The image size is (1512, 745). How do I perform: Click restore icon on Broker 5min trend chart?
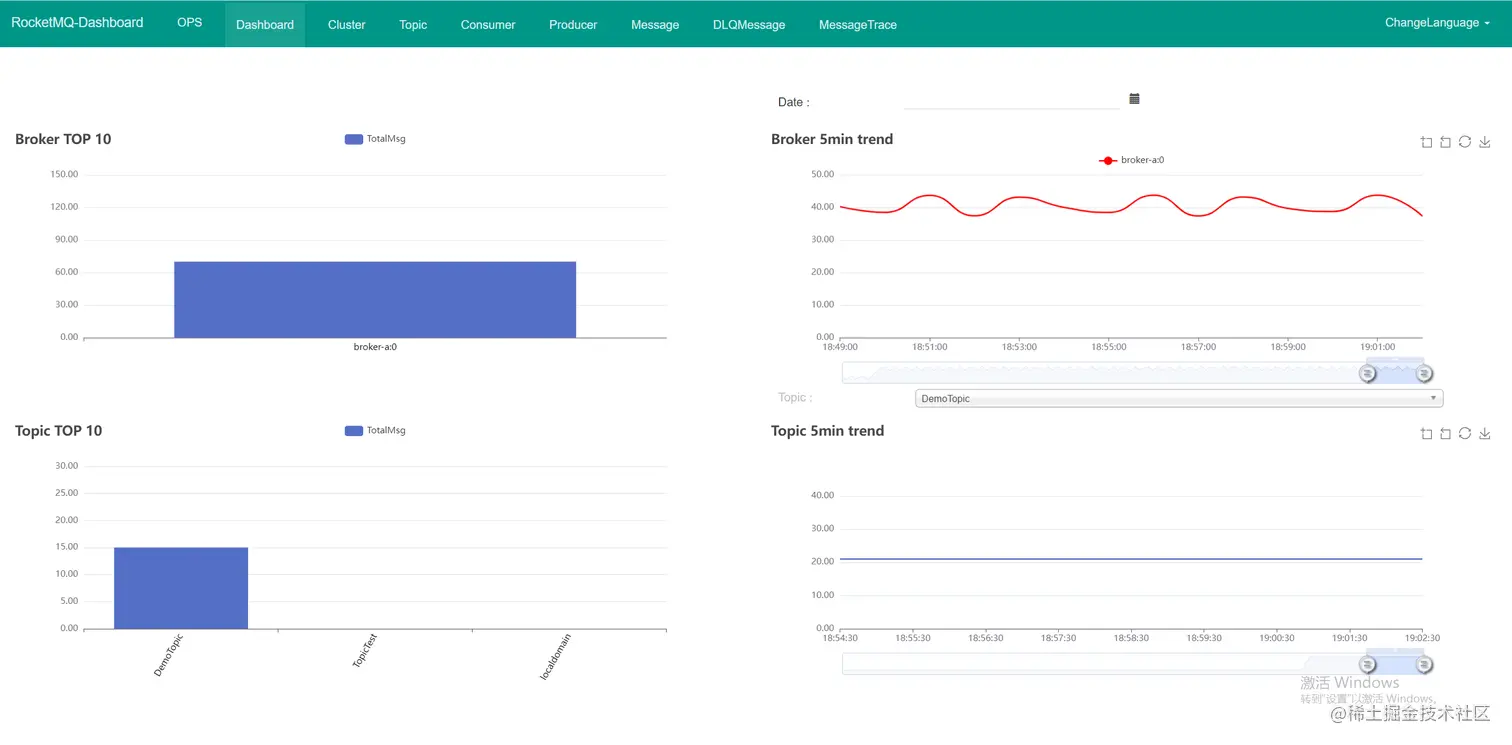tap(1465, 142)
